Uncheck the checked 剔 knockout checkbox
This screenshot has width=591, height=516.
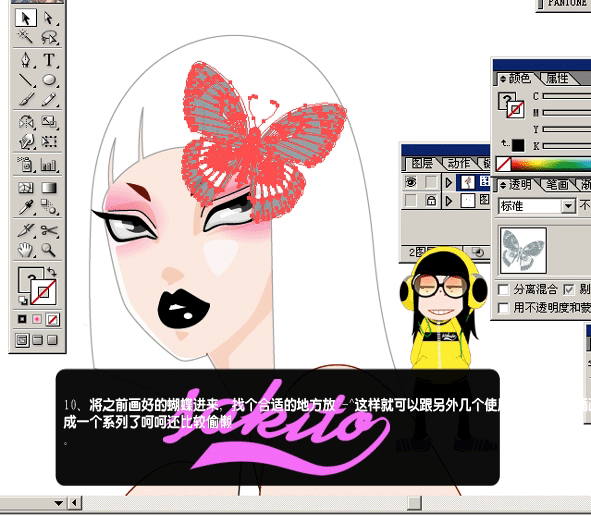point(568,289)
